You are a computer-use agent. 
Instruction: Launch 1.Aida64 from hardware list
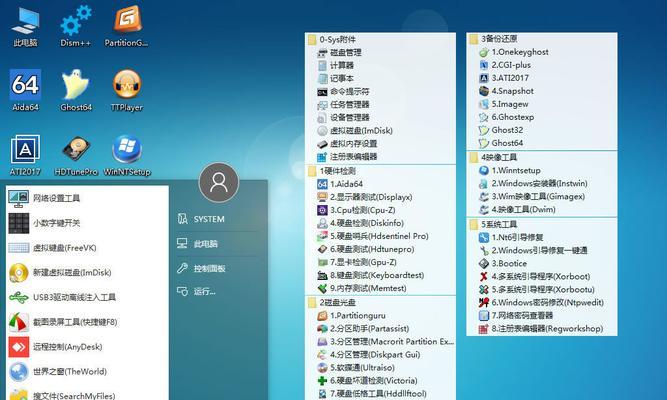coord(380,184)
